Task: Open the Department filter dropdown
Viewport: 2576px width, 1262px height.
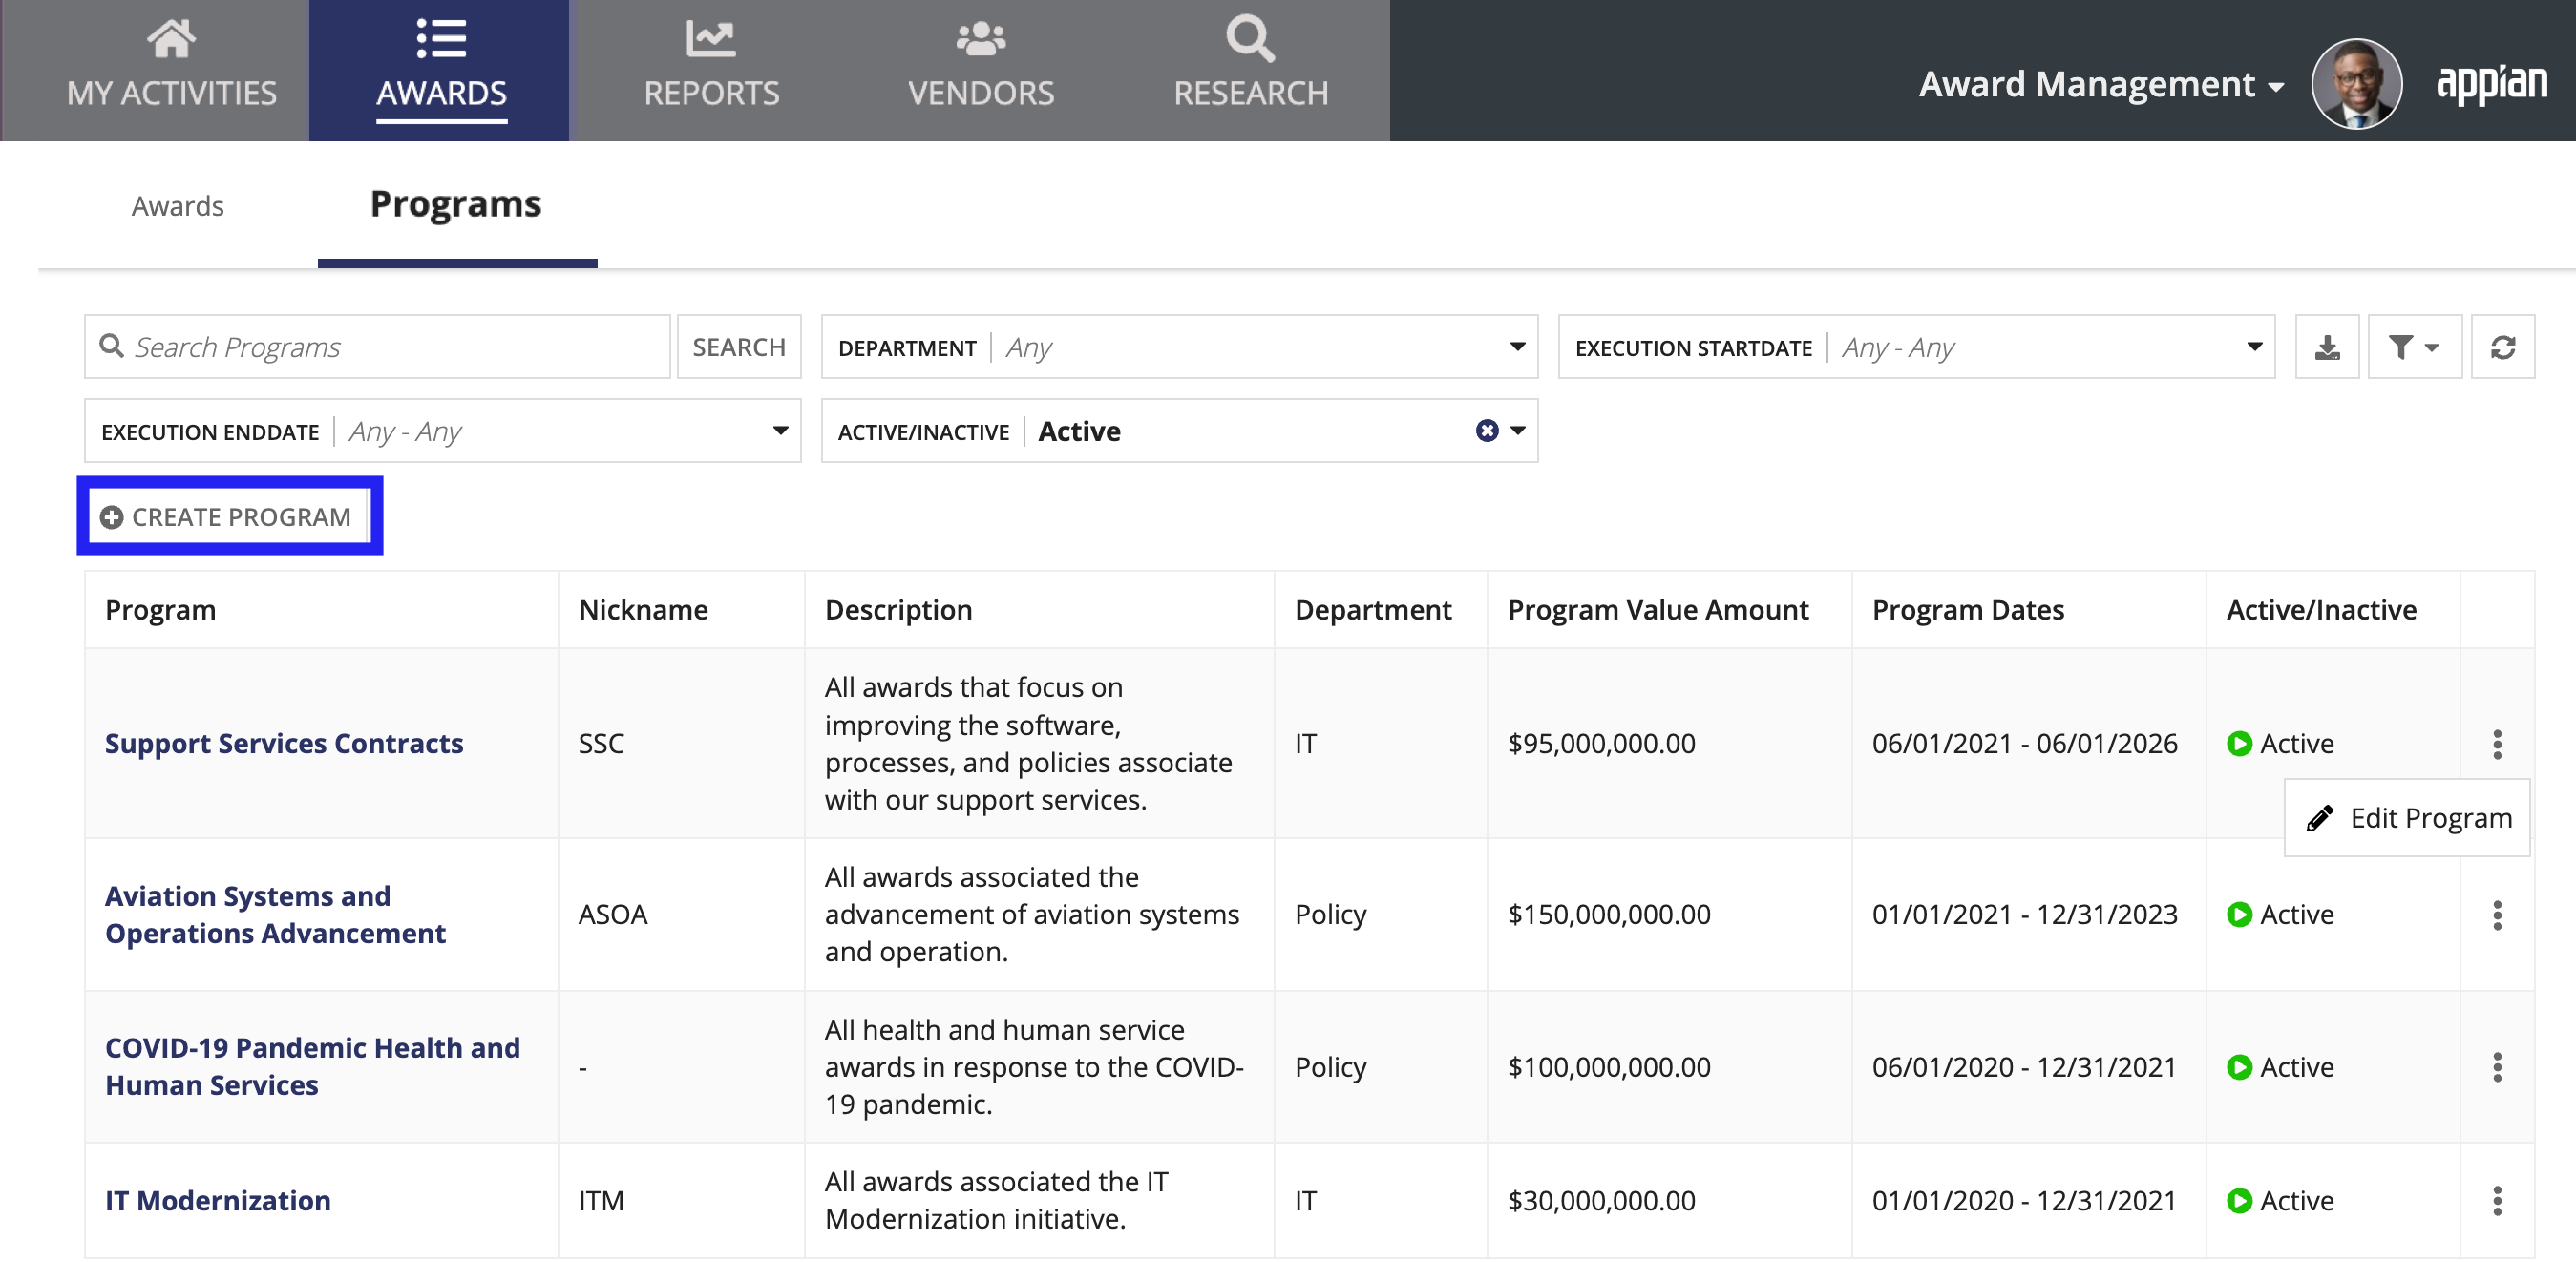Action: [1179, 347]
